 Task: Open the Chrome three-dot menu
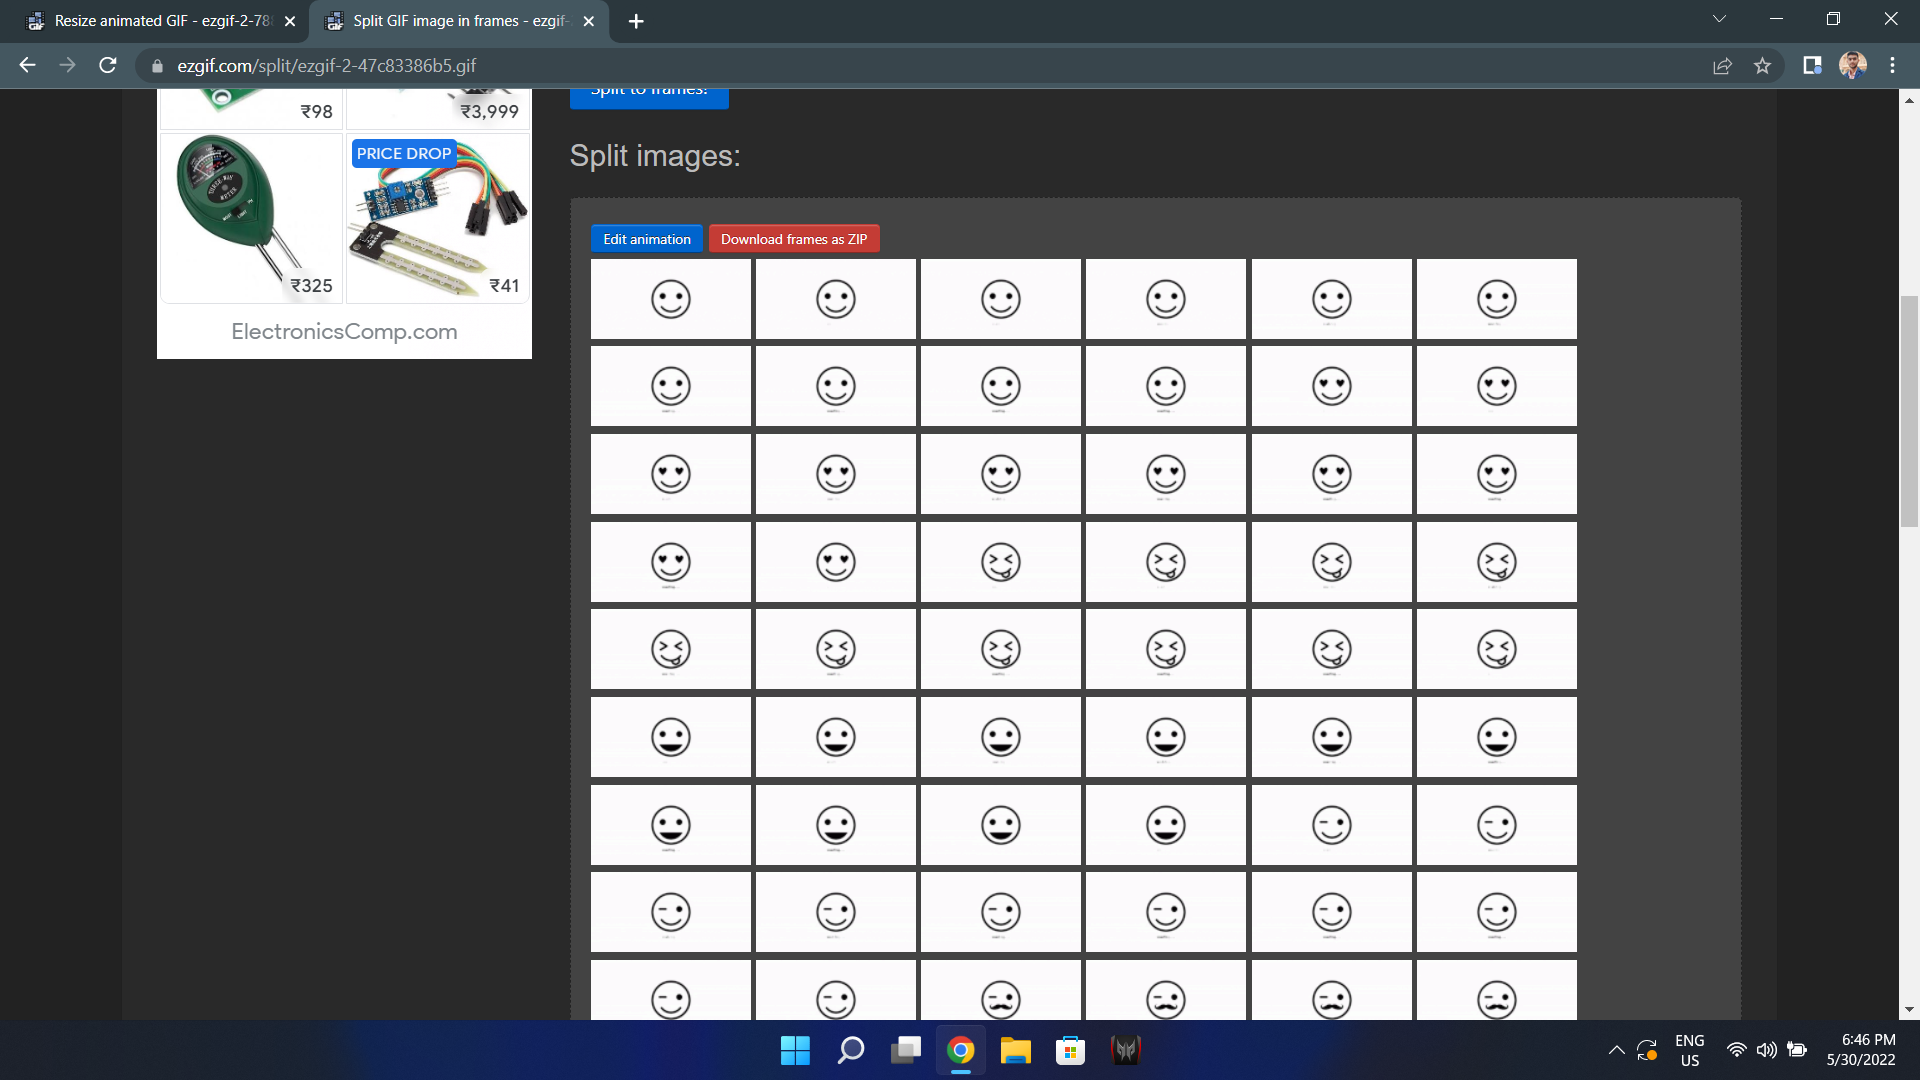click(1892, 66)
